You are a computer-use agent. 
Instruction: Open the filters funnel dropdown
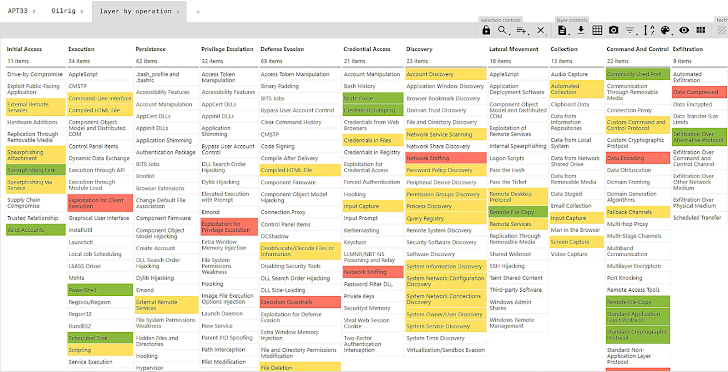[x=630, y=30]
